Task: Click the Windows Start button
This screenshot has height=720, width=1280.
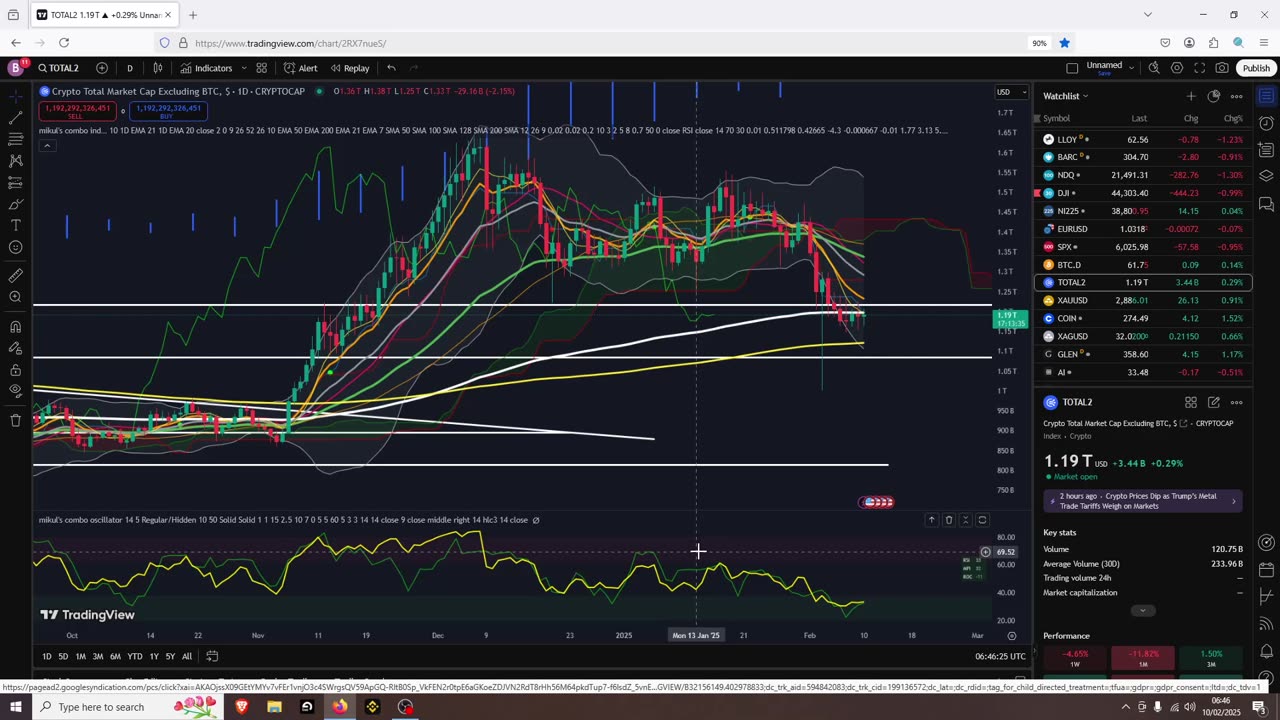Action: (15, 707)
